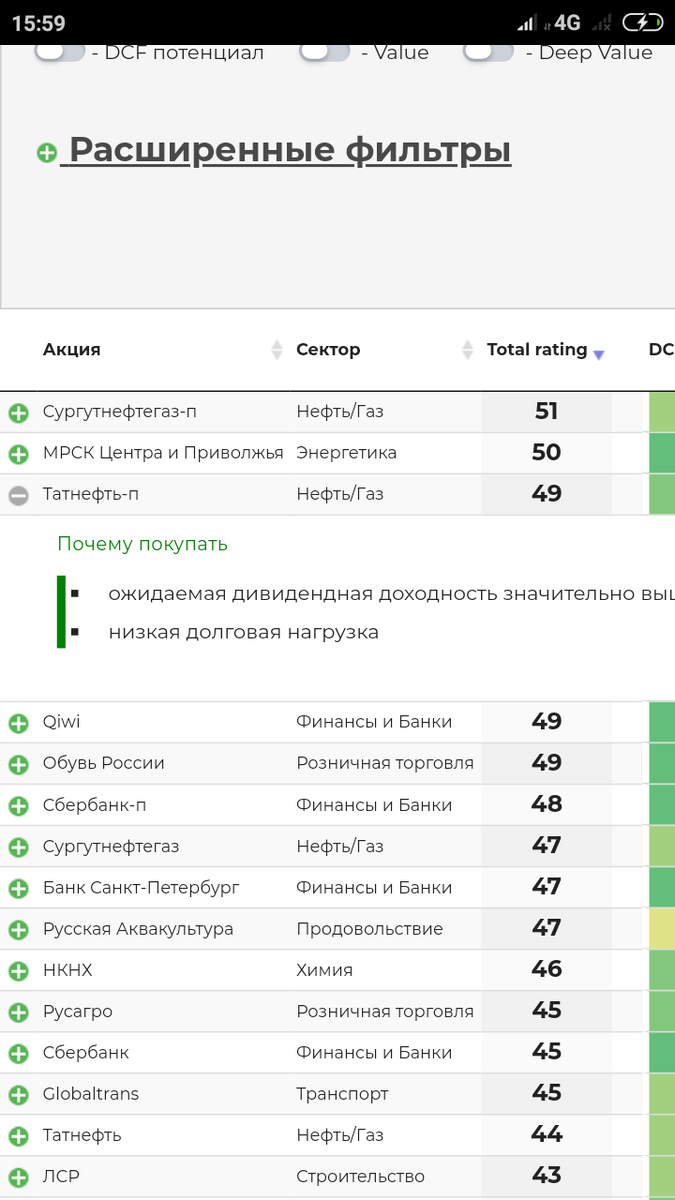675x1200 pixels.
Task: Toggle the Value filter switch
Action: [325, 53]
